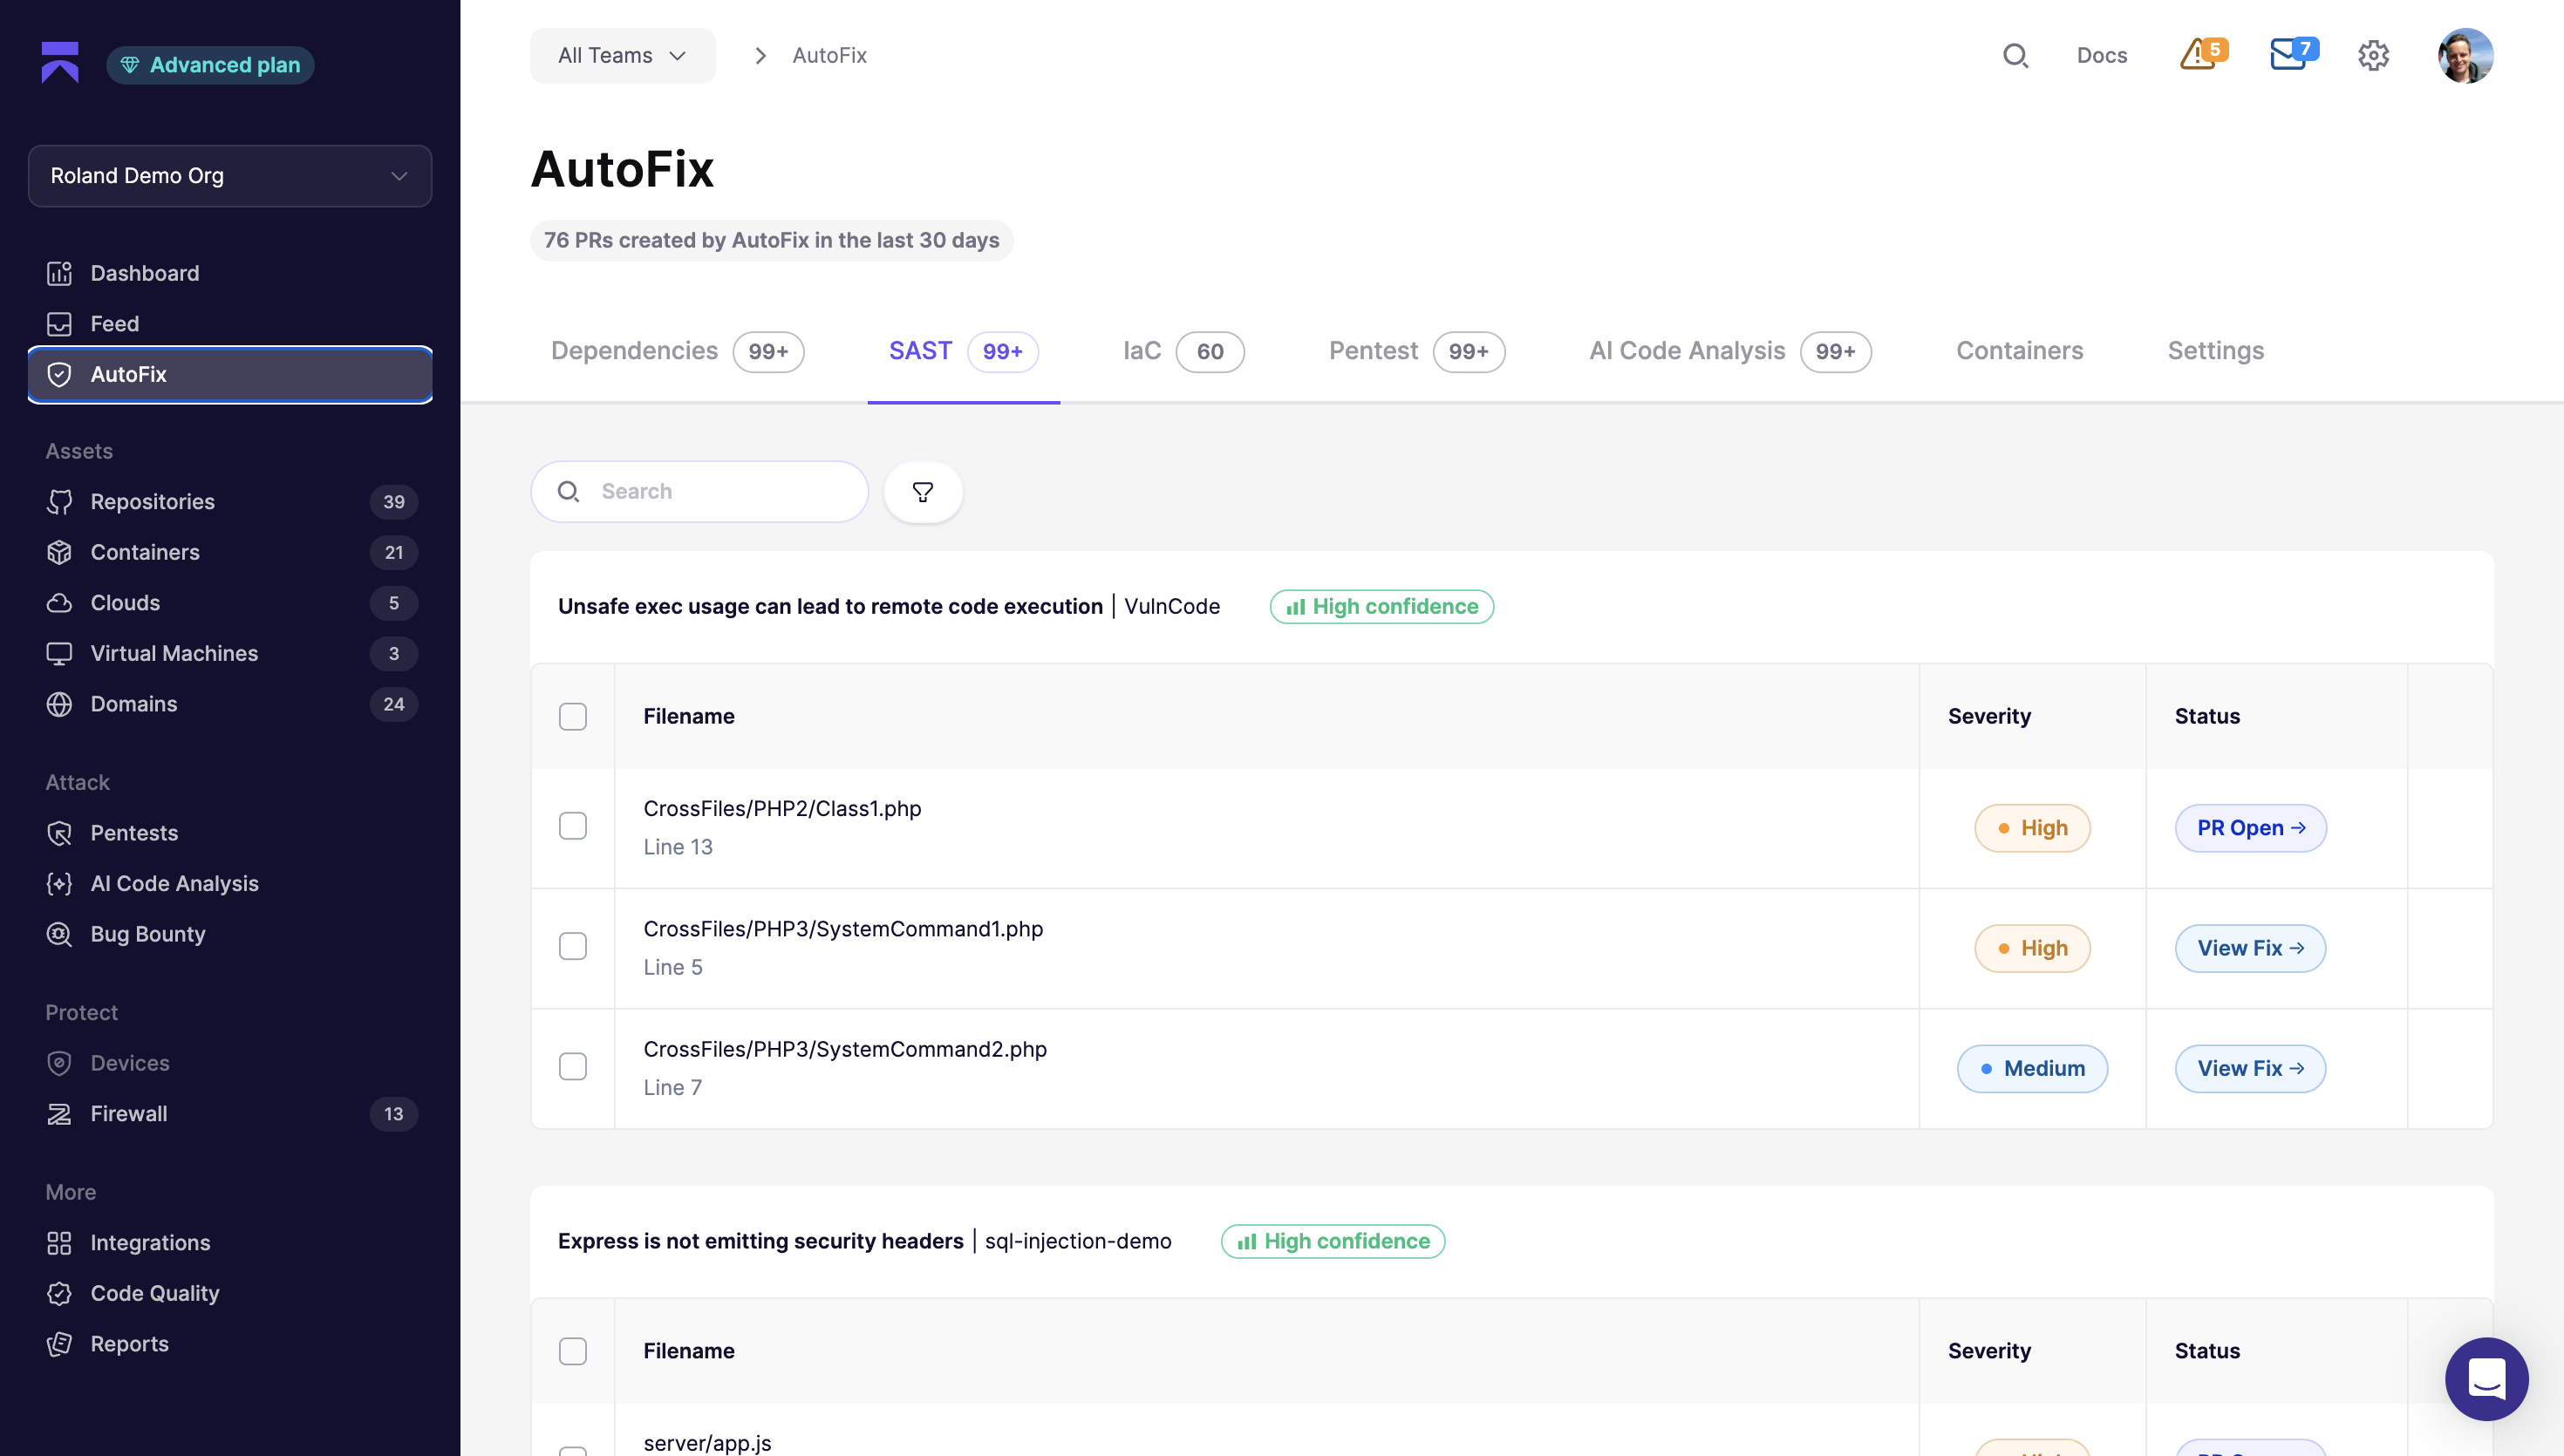Click the Medium severity badge for SystemCommand2.php
2564x1456 pixels.
coord(2032,1069)
